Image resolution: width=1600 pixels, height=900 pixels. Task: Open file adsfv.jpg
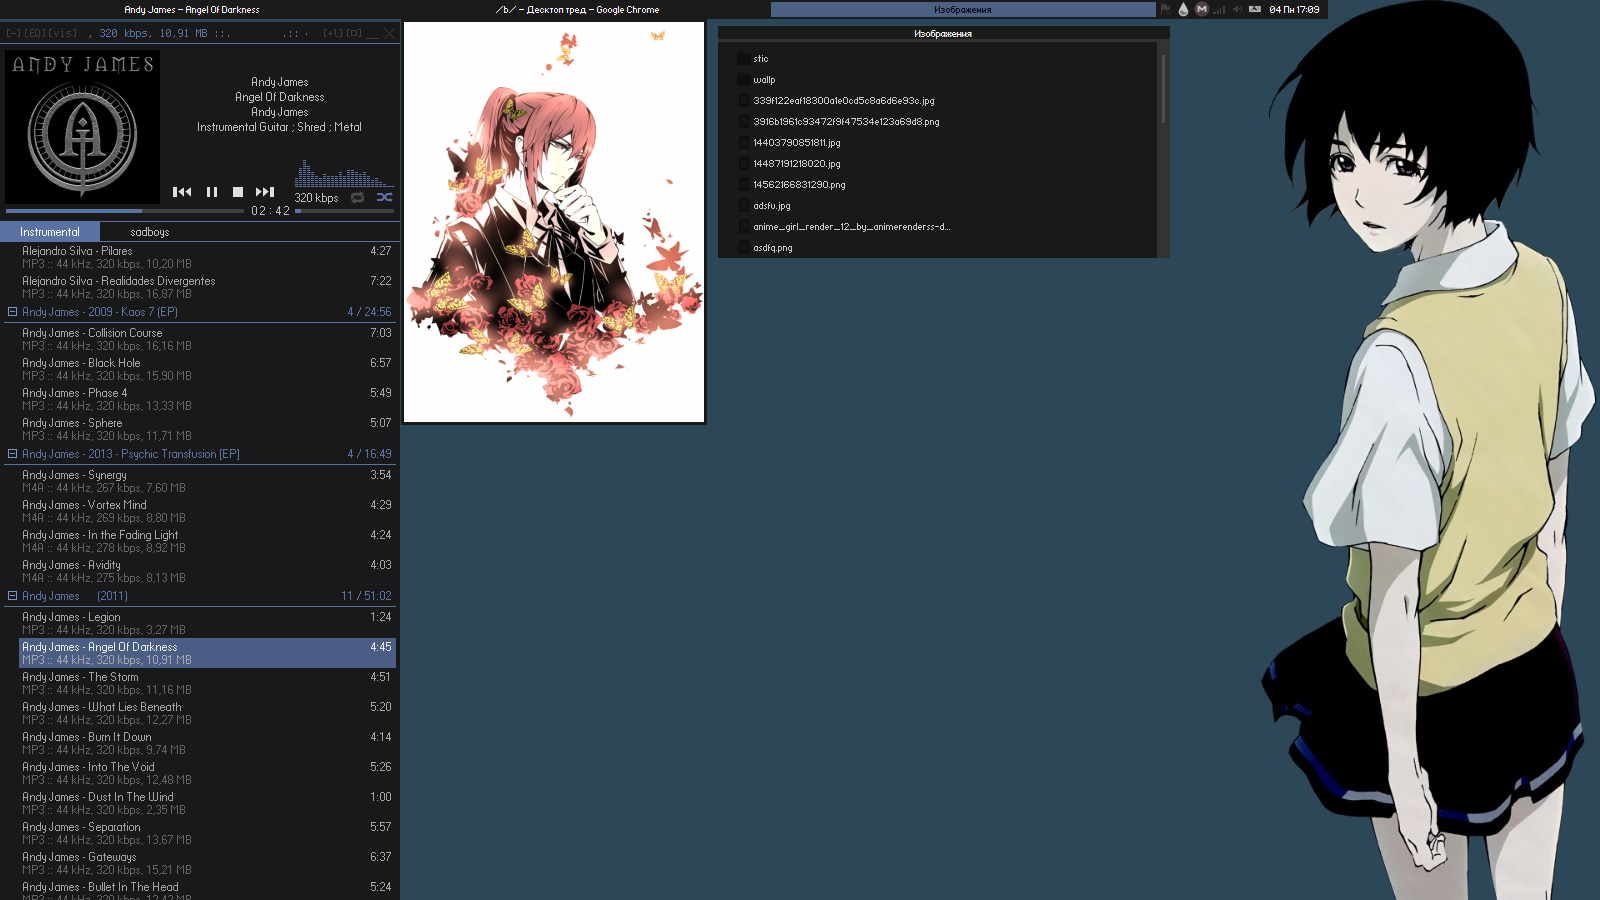pos(772,206)
